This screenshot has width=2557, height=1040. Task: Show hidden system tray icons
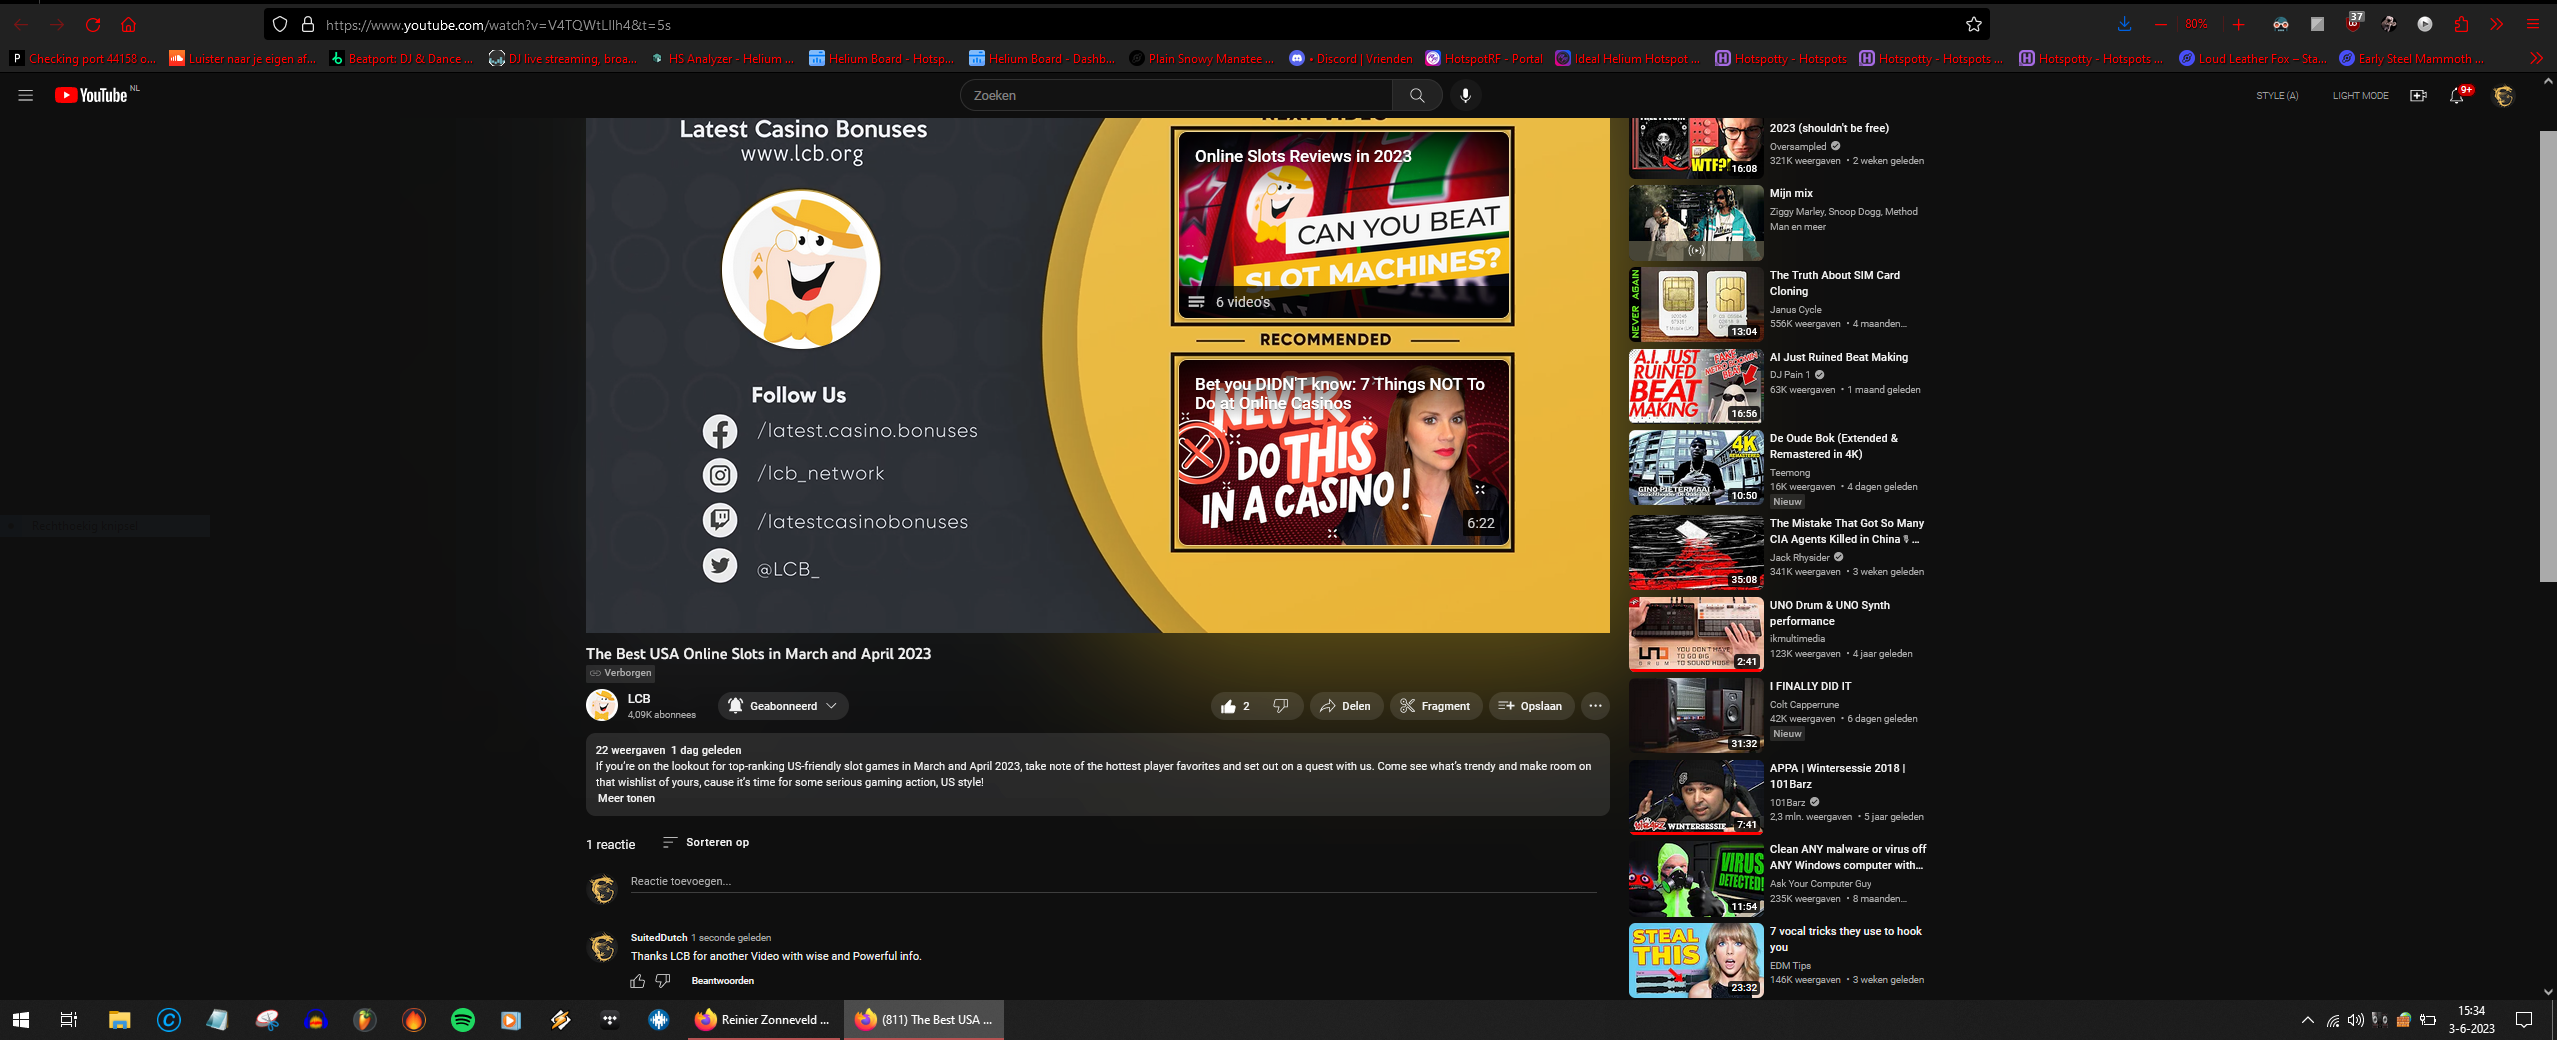(x=2307, y=1020)
